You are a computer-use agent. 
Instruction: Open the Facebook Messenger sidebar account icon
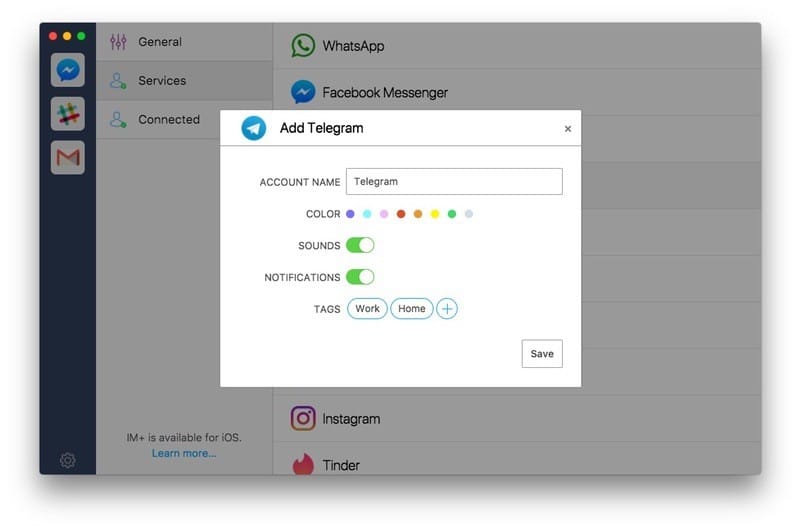[68, 70]
